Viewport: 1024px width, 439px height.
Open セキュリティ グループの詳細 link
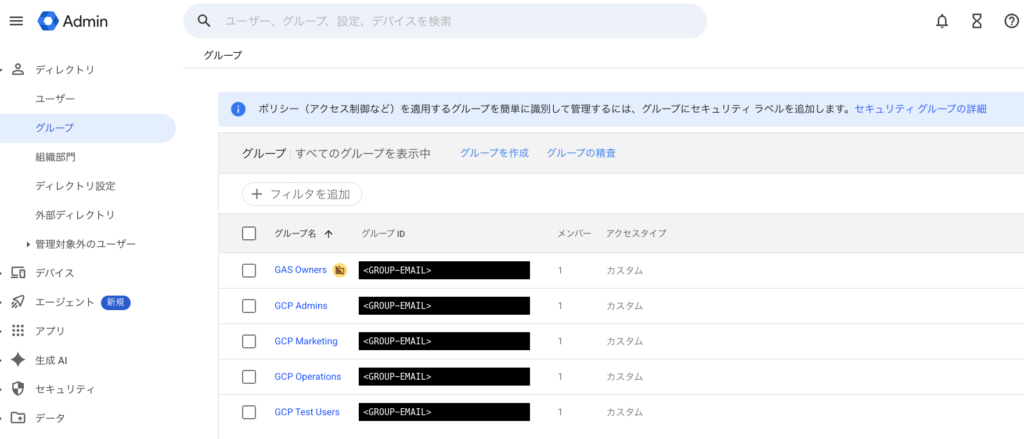coord(920,109)
